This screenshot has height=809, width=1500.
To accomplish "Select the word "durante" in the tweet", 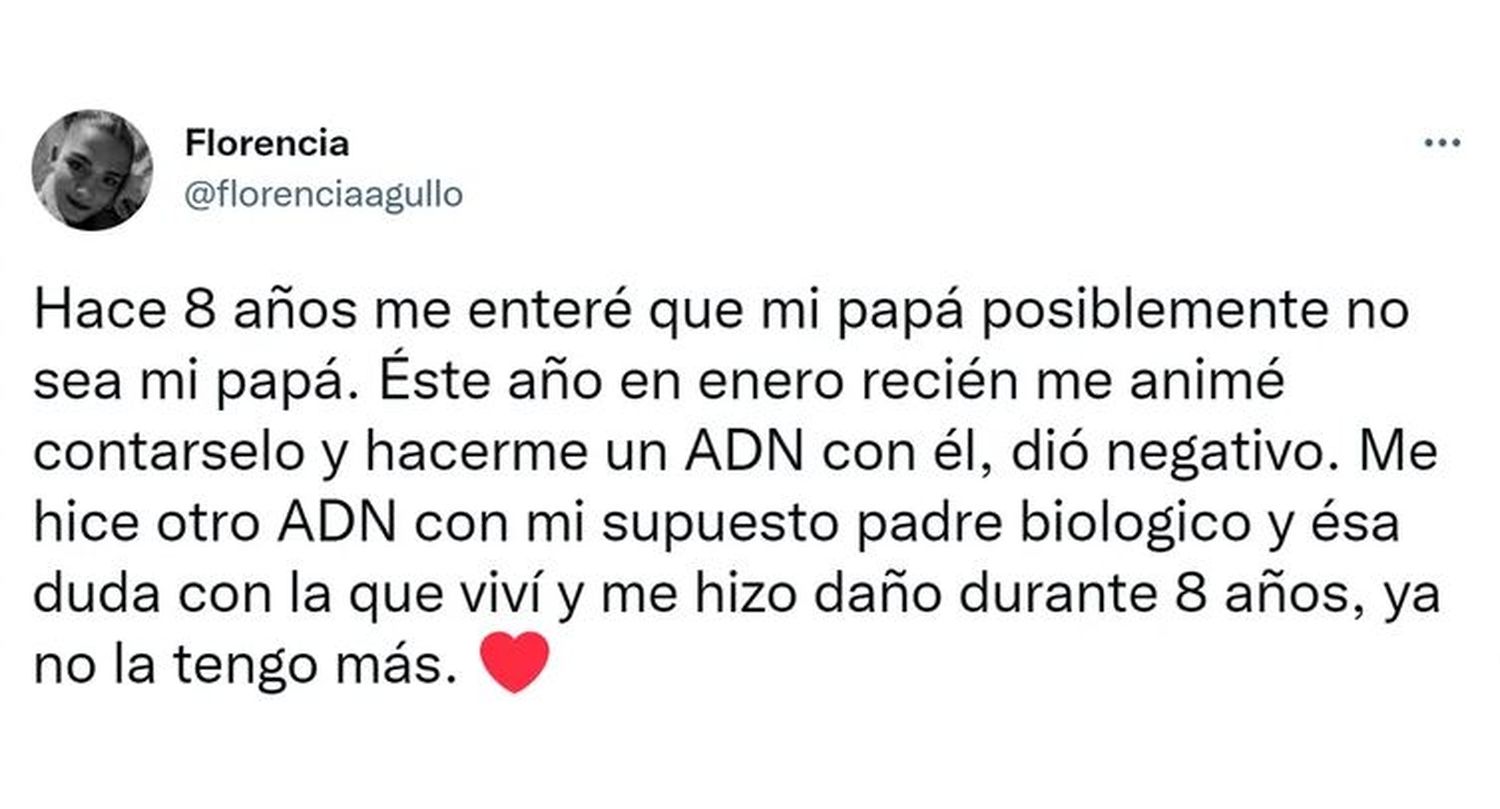I will click(x=1027, y=596).
